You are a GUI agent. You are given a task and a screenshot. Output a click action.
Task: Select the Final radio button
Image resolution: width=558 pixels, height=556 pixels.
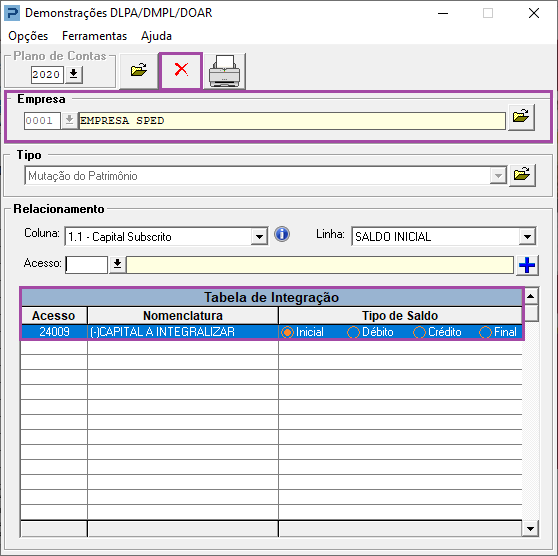pos(485,332)
